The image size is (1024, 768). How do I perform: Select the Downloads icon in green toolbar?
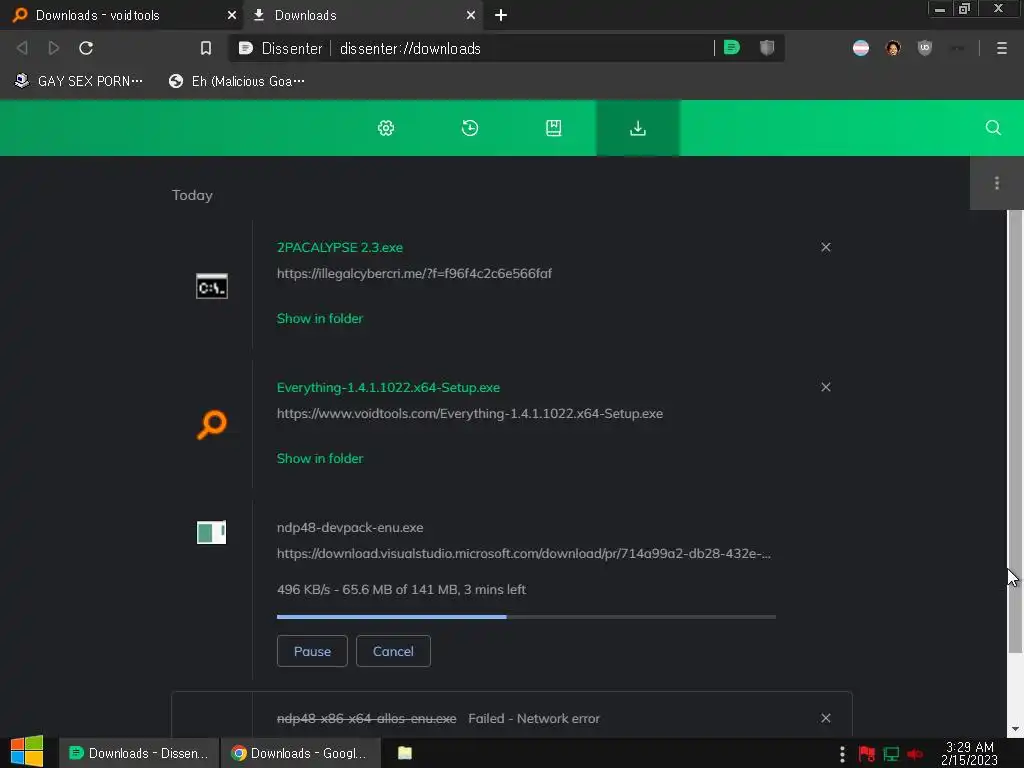638,128
